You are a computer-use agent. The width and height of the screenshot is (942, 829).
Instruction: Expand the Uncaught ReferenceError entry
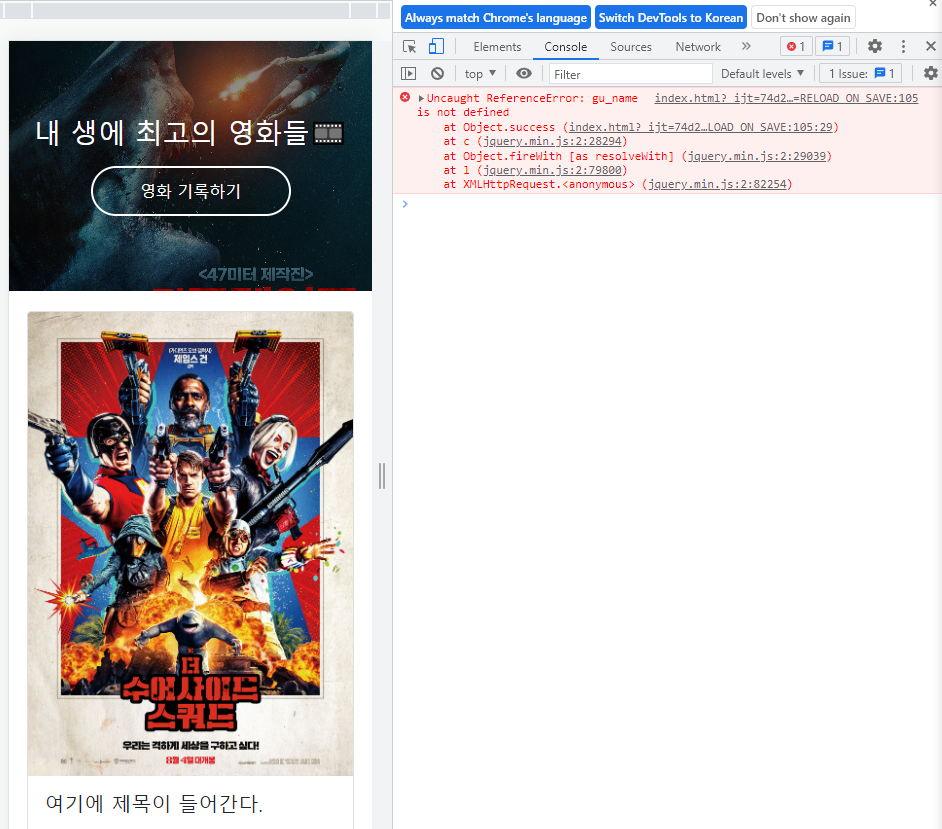click(421, 98)
